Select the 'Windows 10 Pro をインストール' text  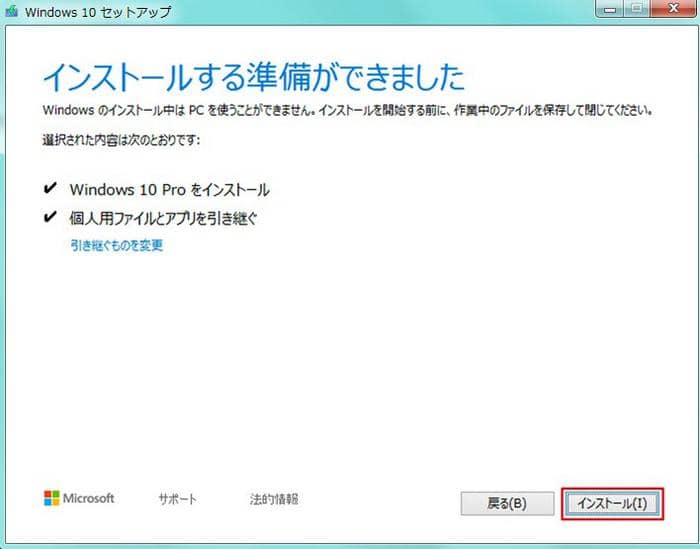click(x=170, y=190)
